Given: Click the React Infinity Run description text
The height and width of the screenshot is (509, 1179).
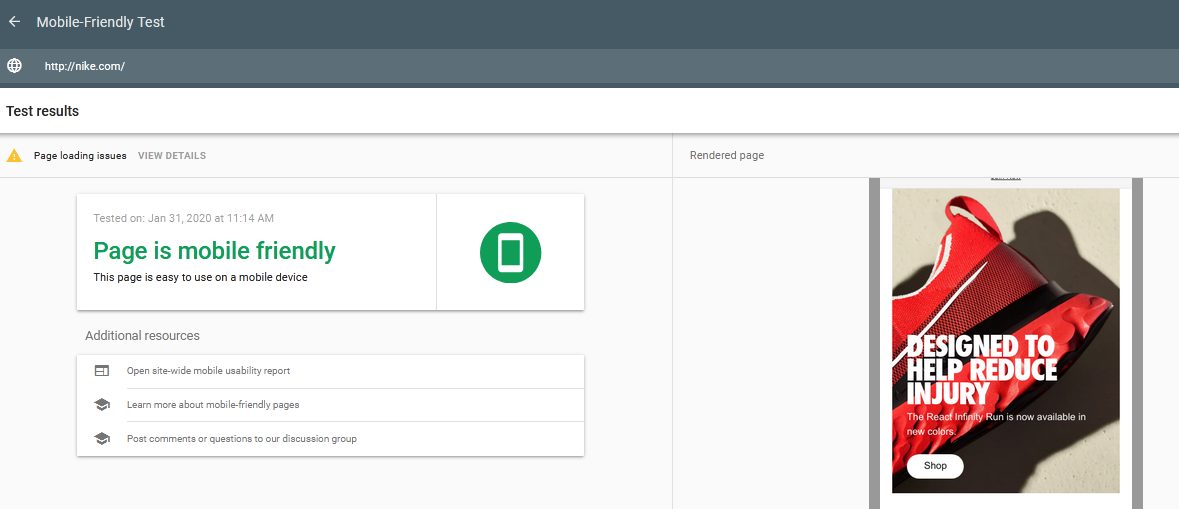Looking at the screenshot, I should (996, 424).
